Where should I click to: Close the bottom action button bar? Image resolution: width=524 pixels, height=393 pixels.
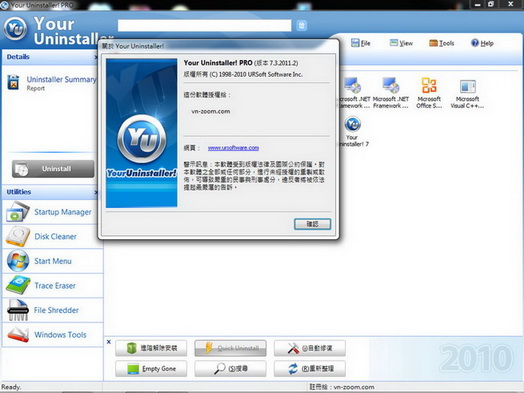coord(109,342)
